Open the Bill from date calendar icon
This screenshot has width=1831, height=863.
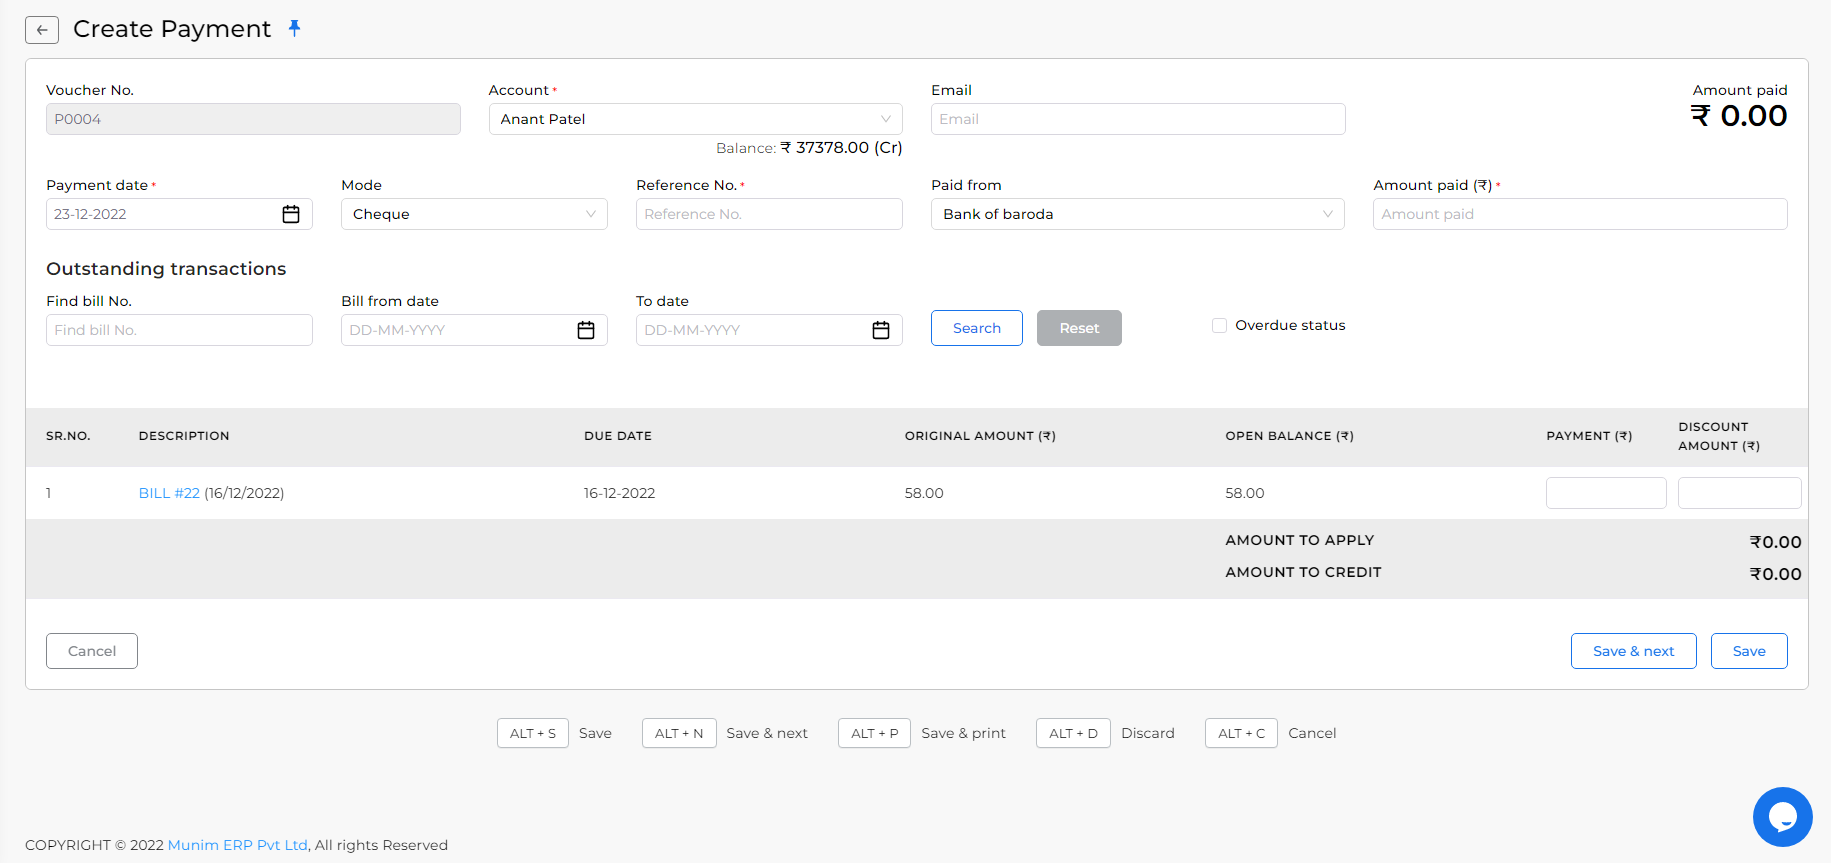point(586,330)
